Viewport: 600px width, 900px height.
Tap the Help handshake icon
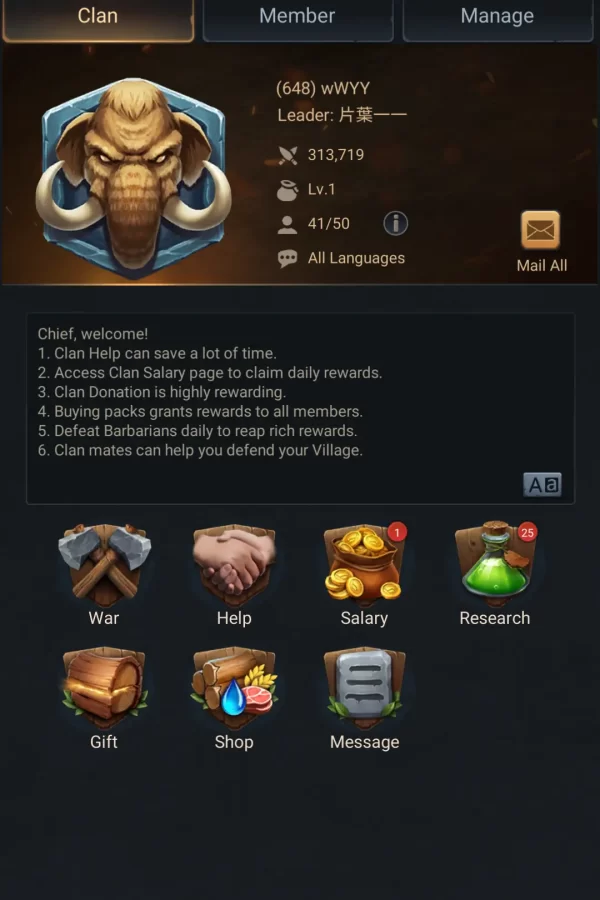tap(234, 565)
